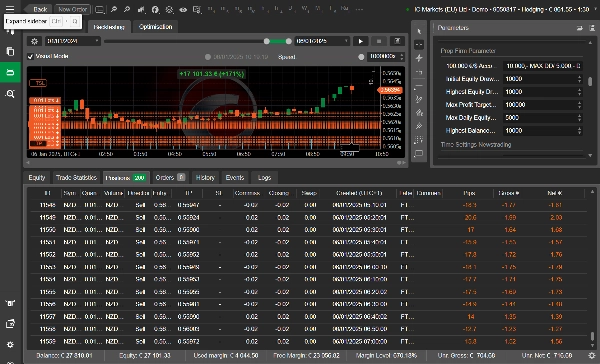Viewport: 600px width, 364px height.
Task: Select the horizontal line drawing tool
Action: [x=419, y=85]
